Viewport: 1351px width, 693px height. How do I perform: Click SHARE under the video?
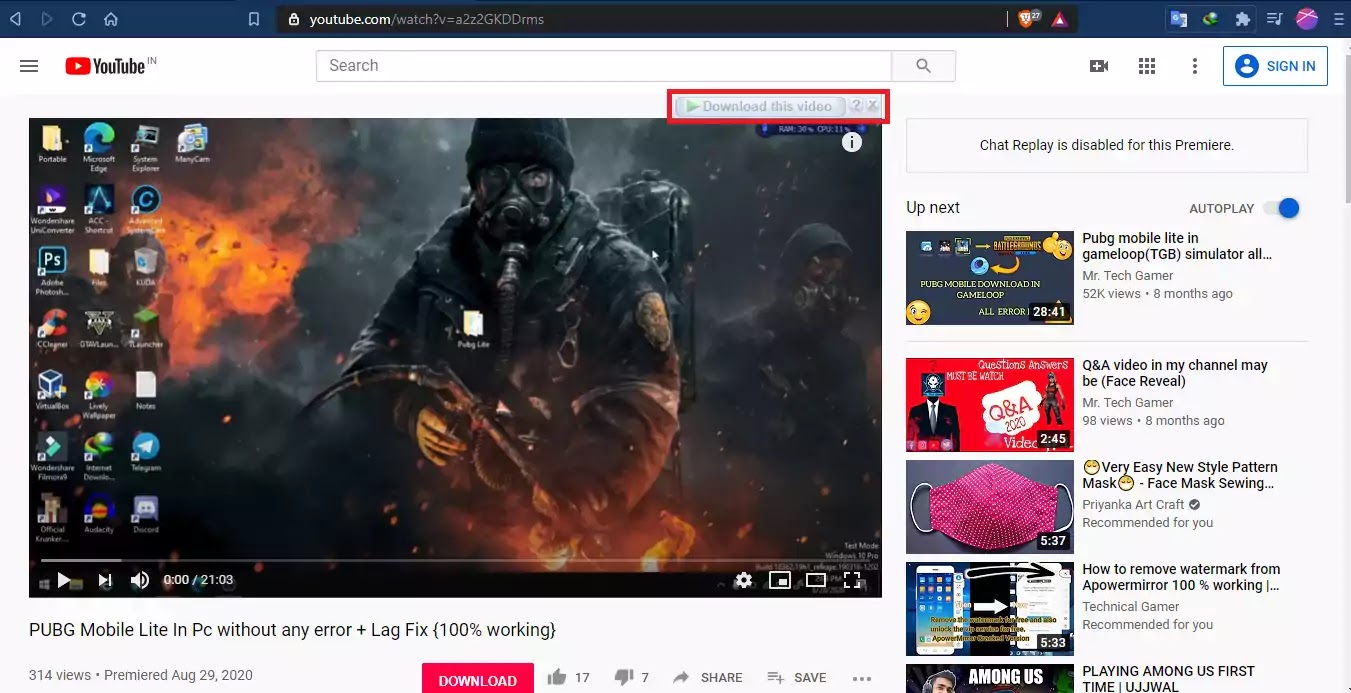tap(707, 678)
